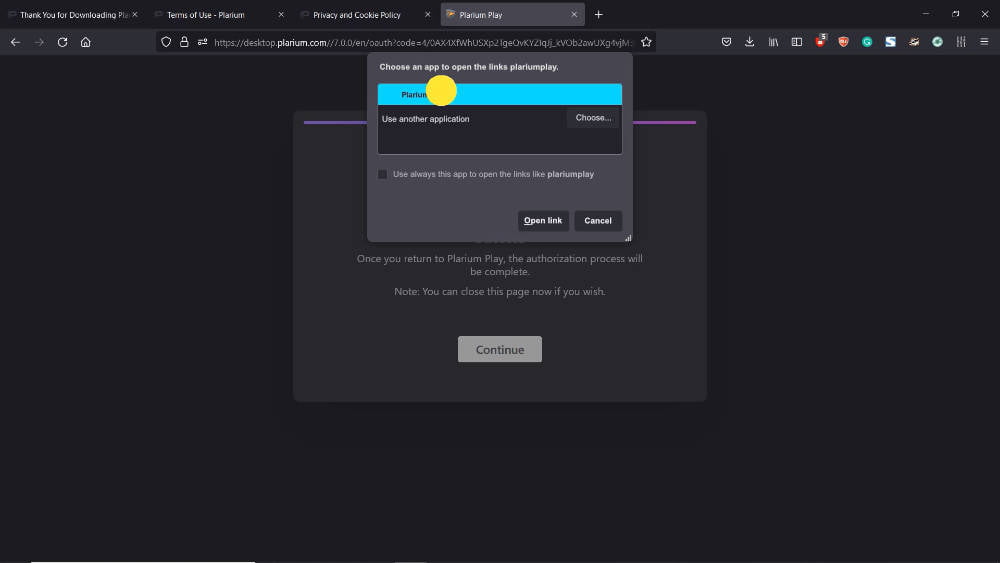Click the sliders extension icon left of the menu
The width and height of the screenshot is (1000, 563).
[x=960, y=42]
